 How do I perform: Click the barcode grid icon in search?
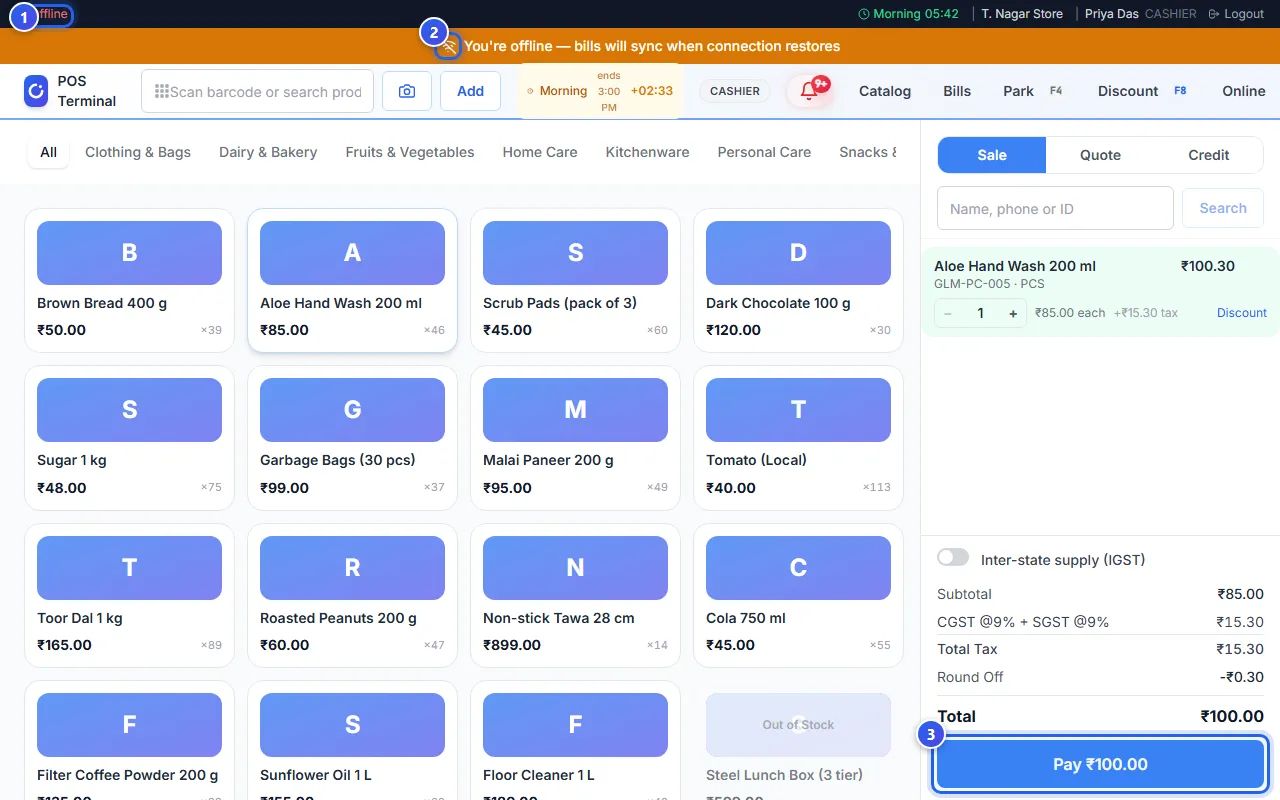click(161, 91)
